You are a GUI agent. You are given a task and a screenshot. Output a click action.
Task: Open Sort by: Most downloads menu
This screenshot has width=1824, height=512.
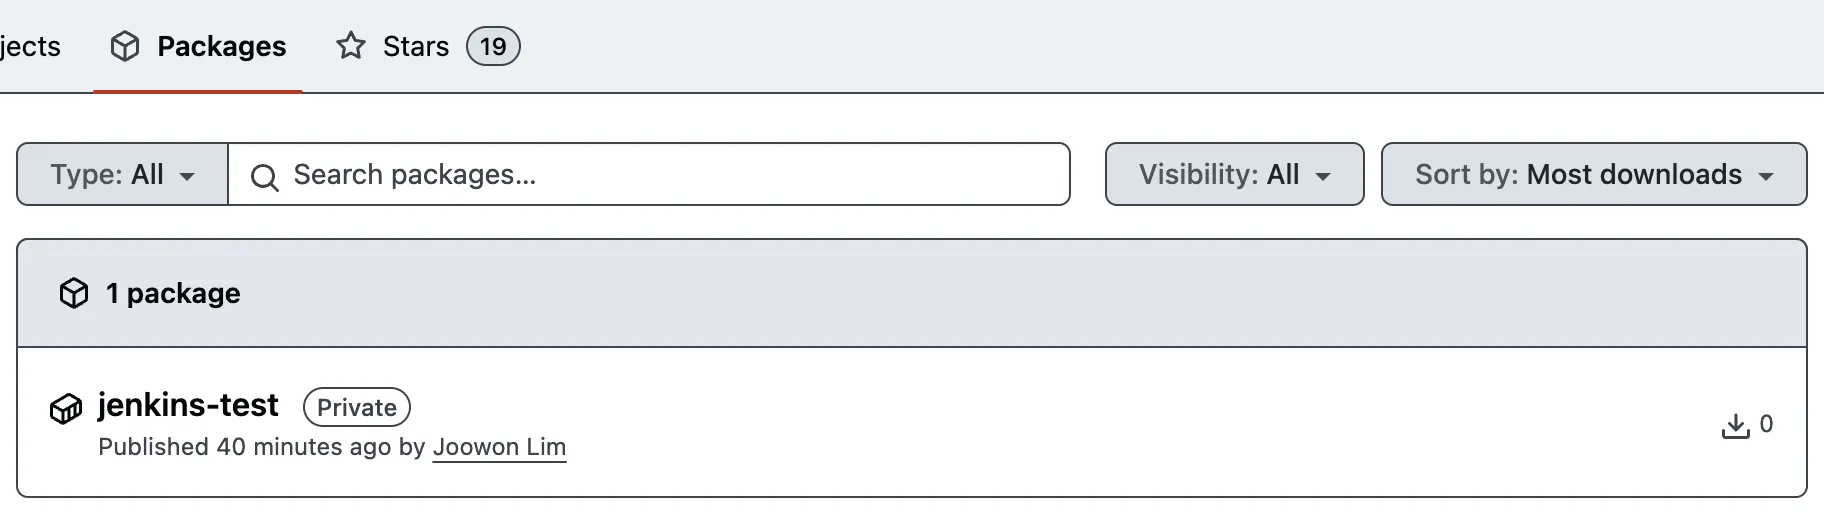click(1593, 175)
